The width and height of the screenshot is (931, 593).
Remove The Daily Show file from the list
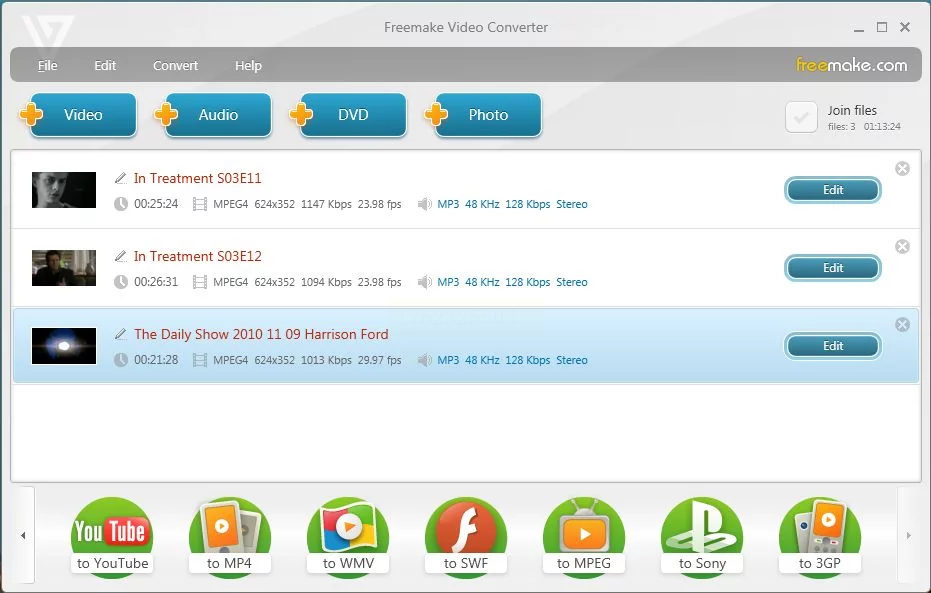(x=902, y=324)
